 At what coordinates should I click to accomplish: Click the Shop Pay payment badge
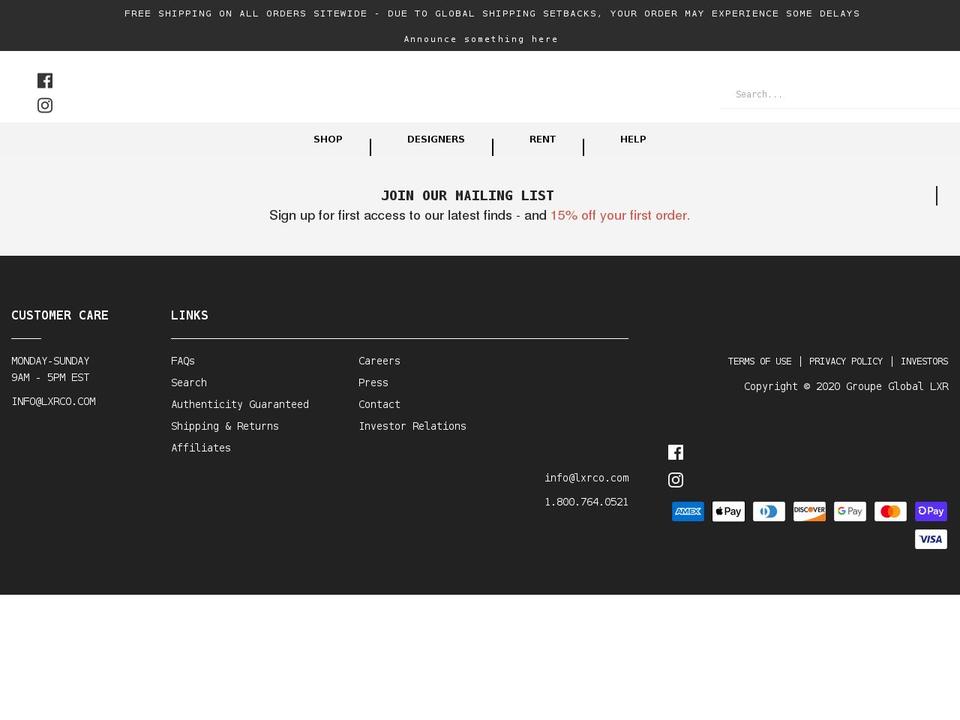(930, 511)
